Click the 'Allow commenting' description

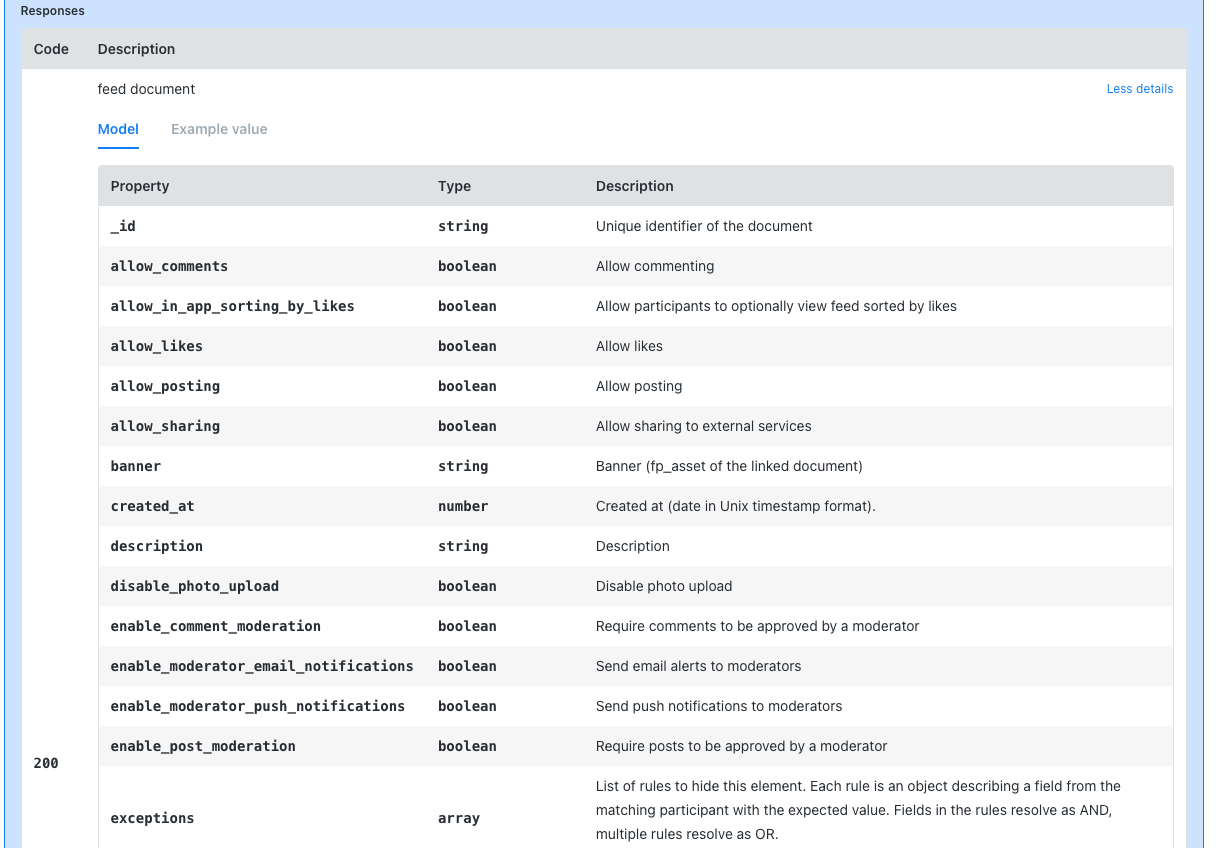click(655, 266)
